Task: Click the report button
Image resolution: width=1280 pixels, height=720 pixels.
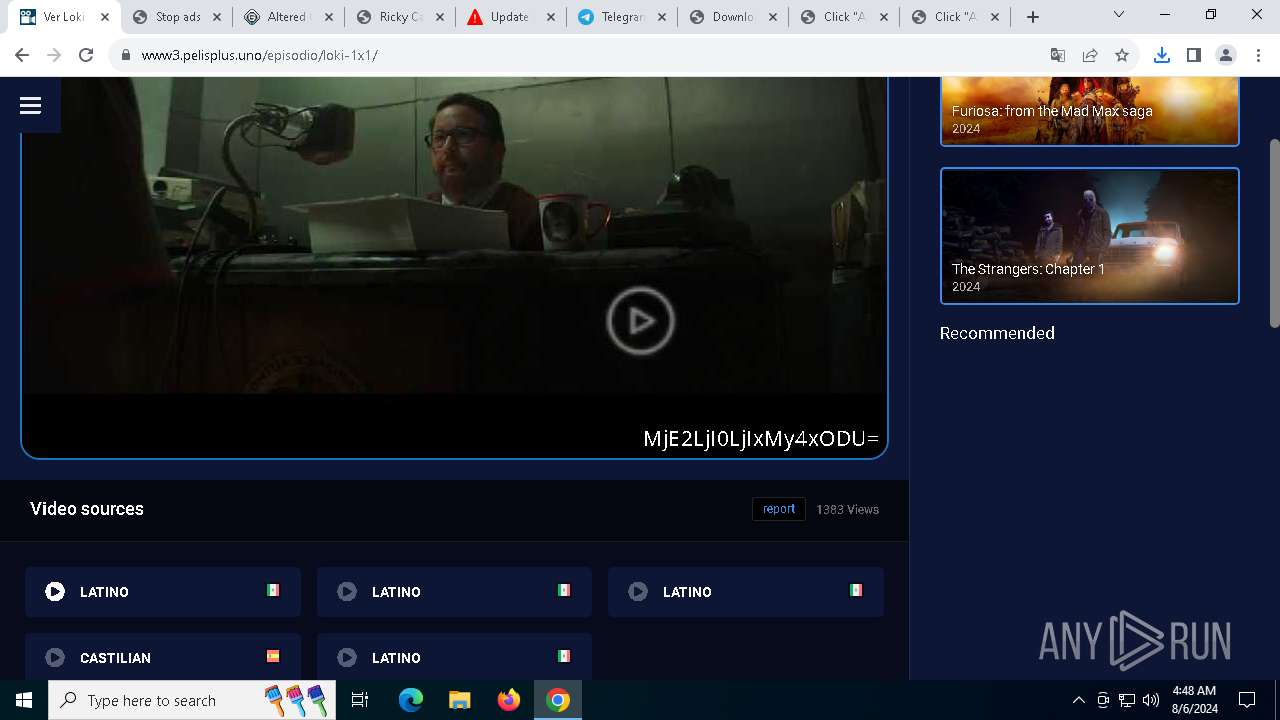Action: [779, 509]
